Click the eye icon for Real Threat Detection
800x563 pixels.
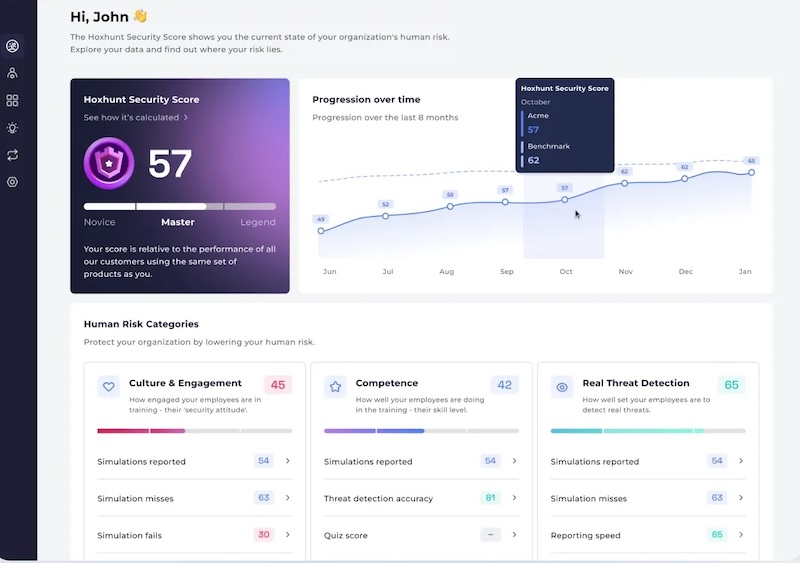pyautogui.click(x=562, y=386)
